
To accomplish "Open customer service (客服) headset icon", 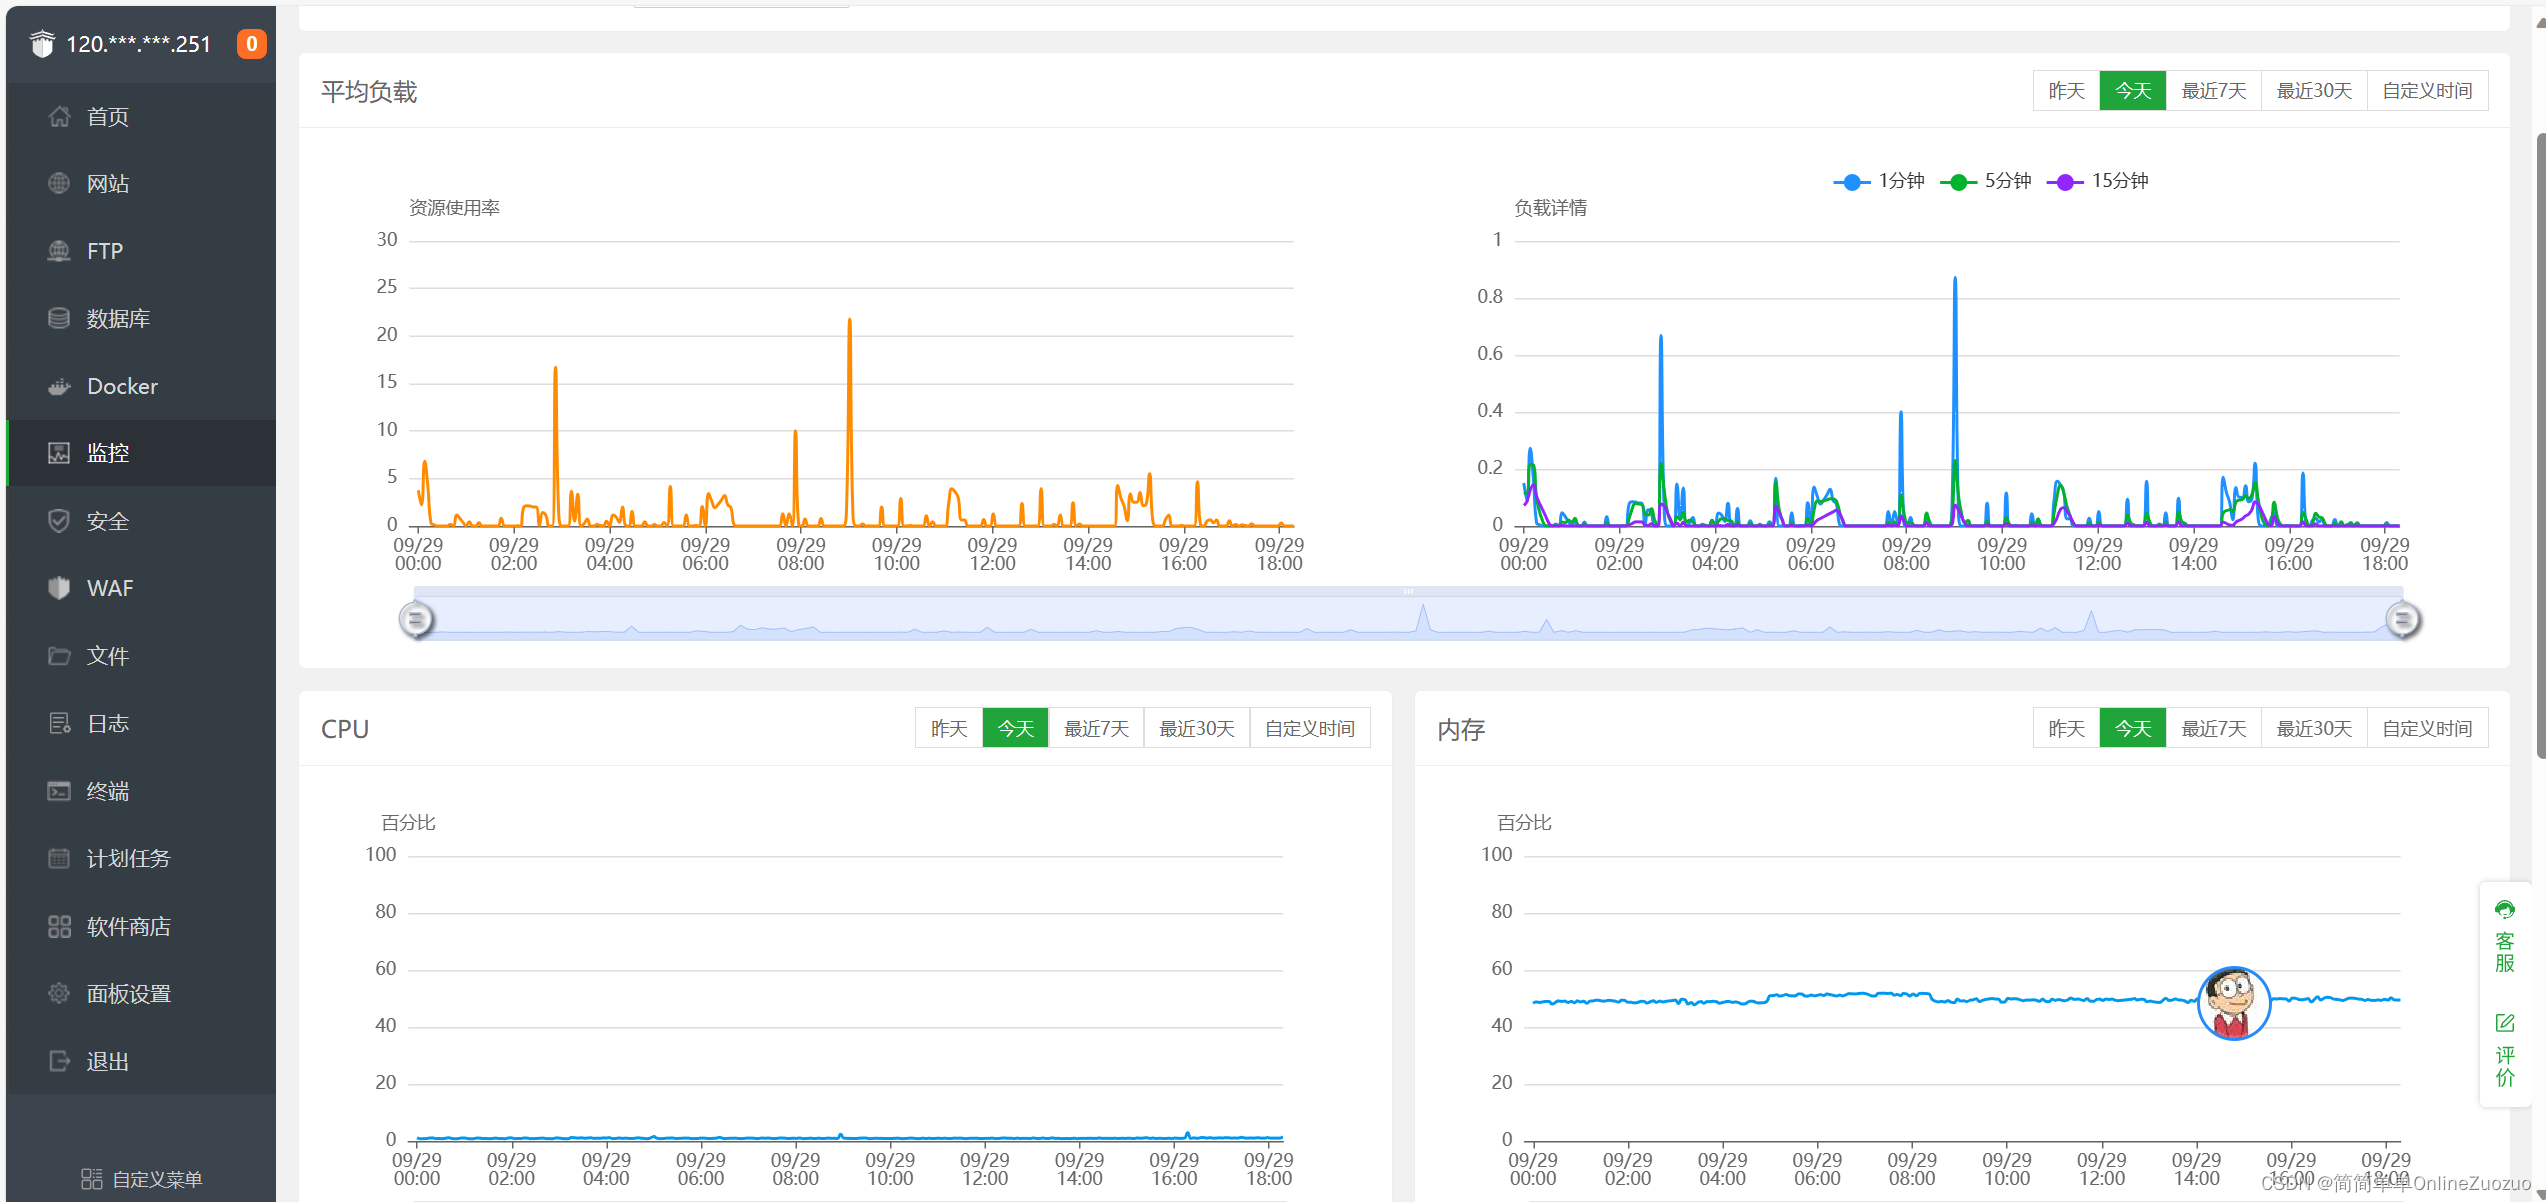I will coord(2504,910).
